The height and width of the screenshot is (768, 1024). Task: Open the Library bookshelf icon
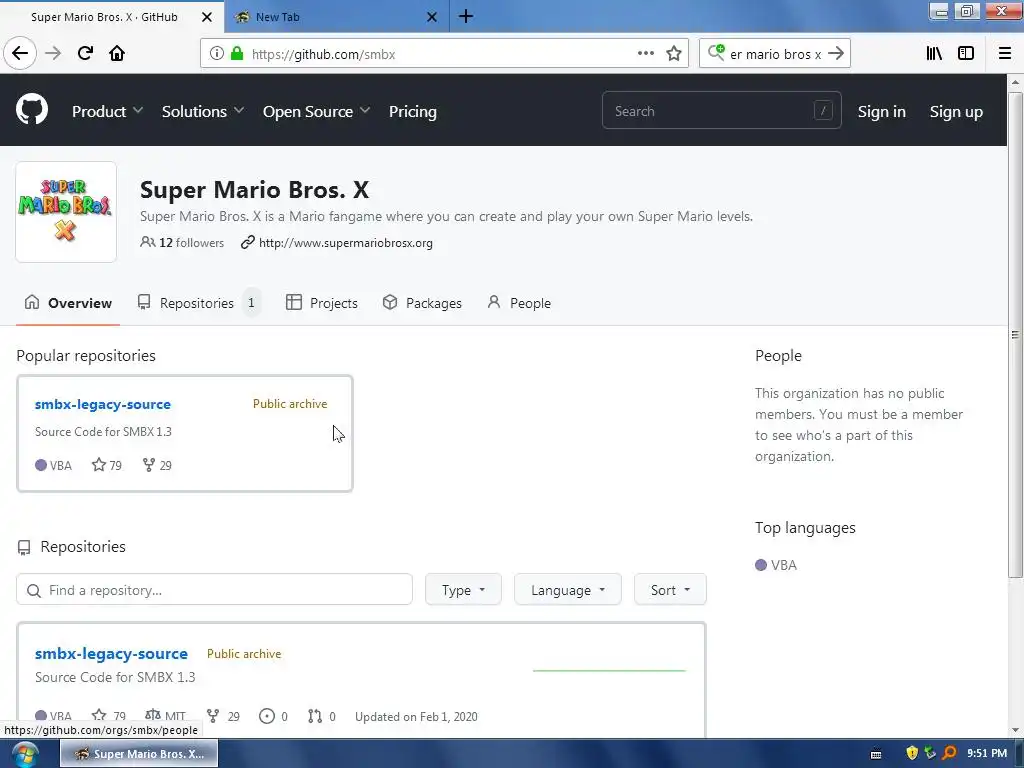coord(934,54)
